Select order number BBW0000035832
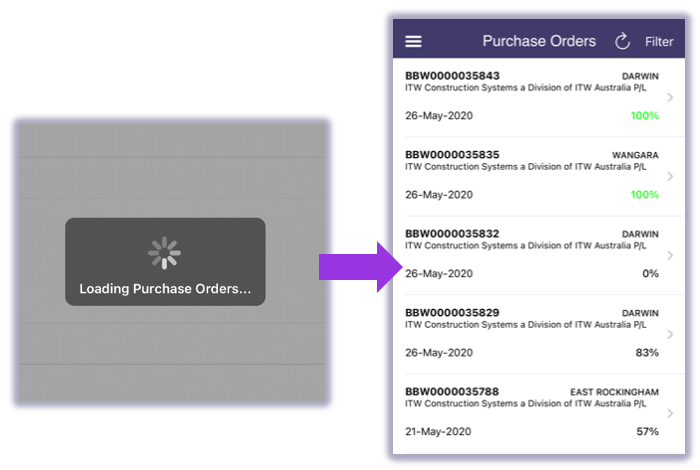 (452, 234)
